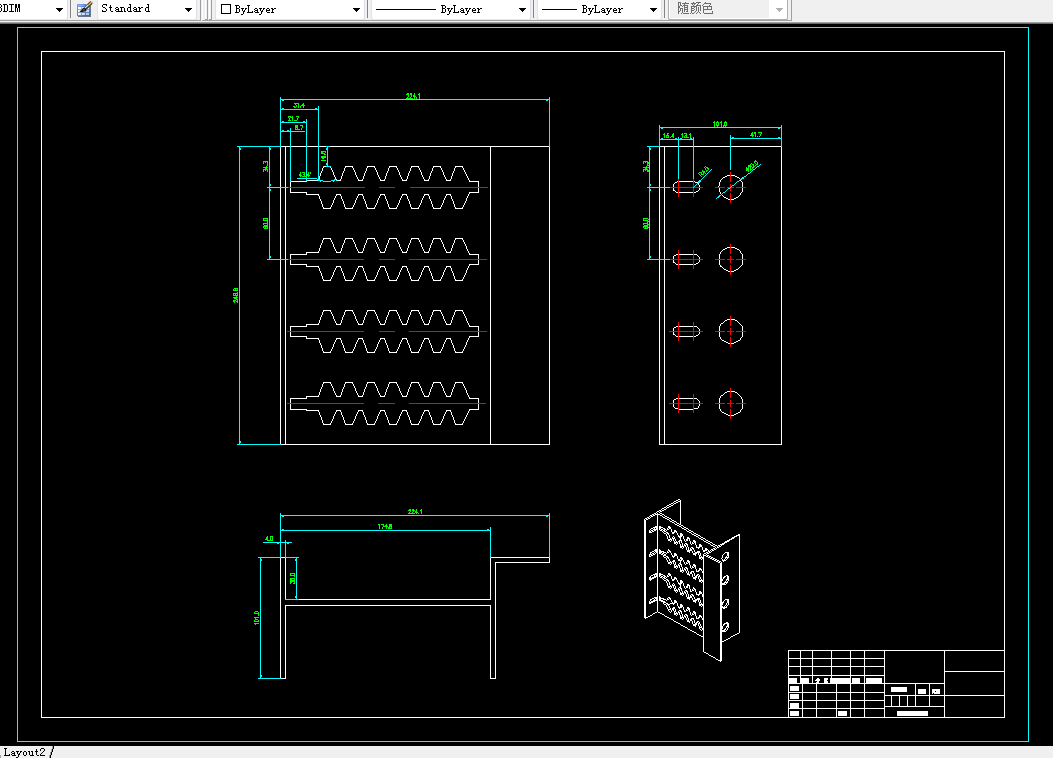Select the 16.4 dimension text
1053x758 pixels.
(x=668, y=136)
